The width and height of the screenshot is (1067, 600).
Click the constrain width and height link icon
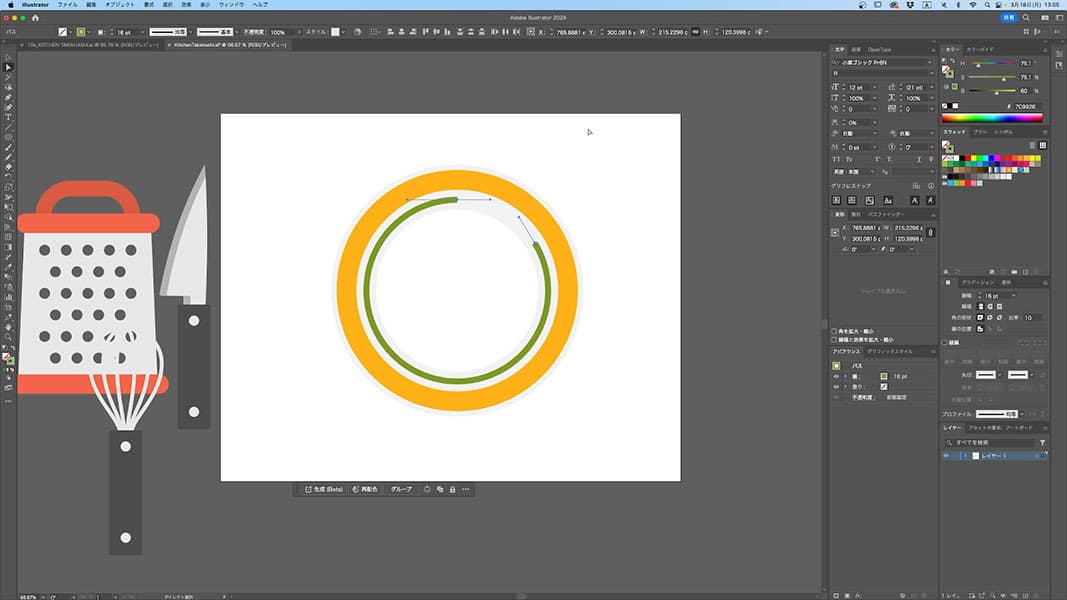tap(931, 232)
